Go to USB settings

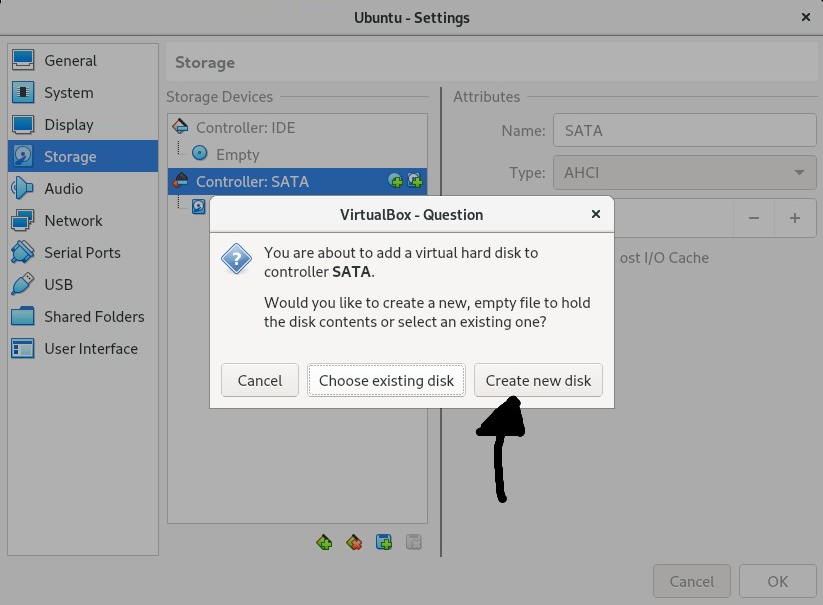pos(83,284)
